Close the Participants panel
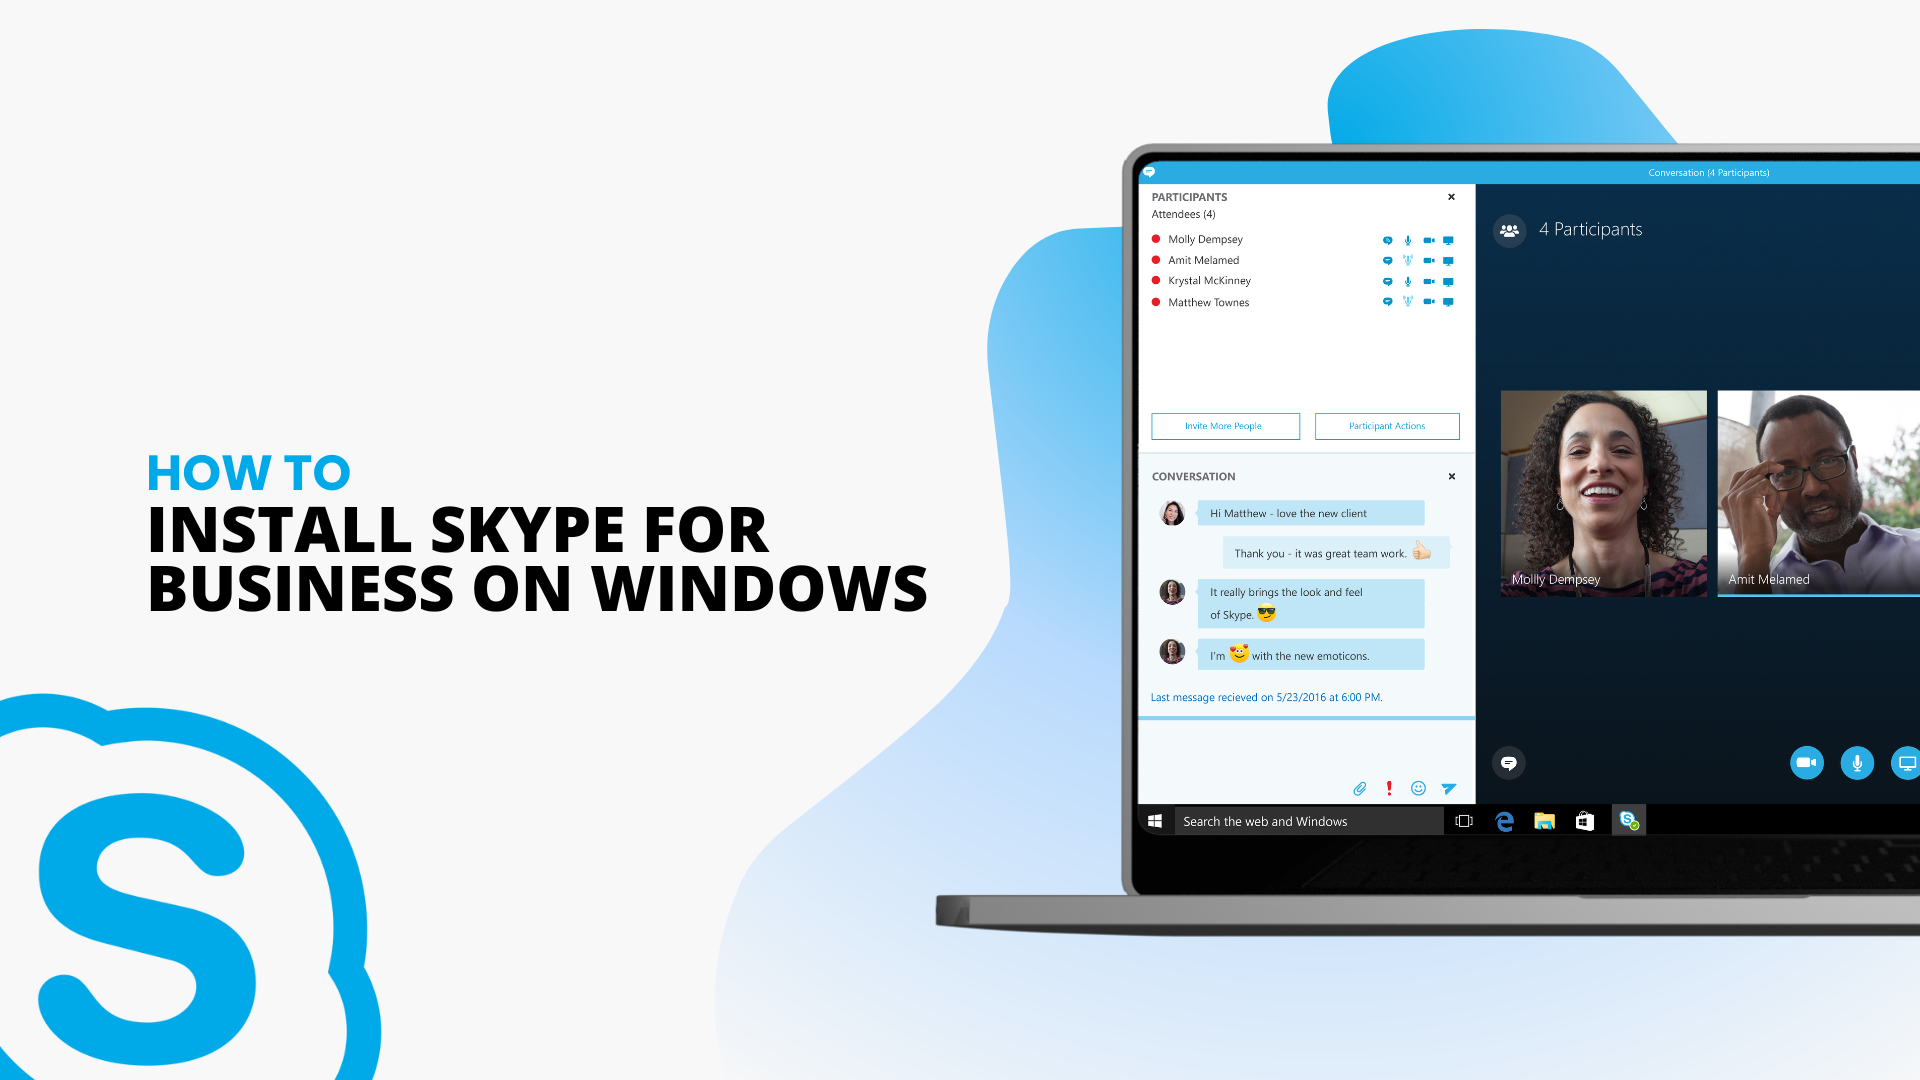 (x=1451, y=196)
